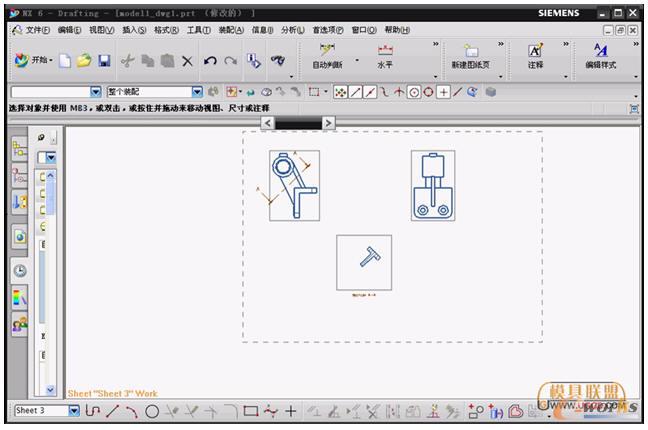Open the 插入(S) menu
This screenshot has height=430, width=648.
[x=134, y=30]
